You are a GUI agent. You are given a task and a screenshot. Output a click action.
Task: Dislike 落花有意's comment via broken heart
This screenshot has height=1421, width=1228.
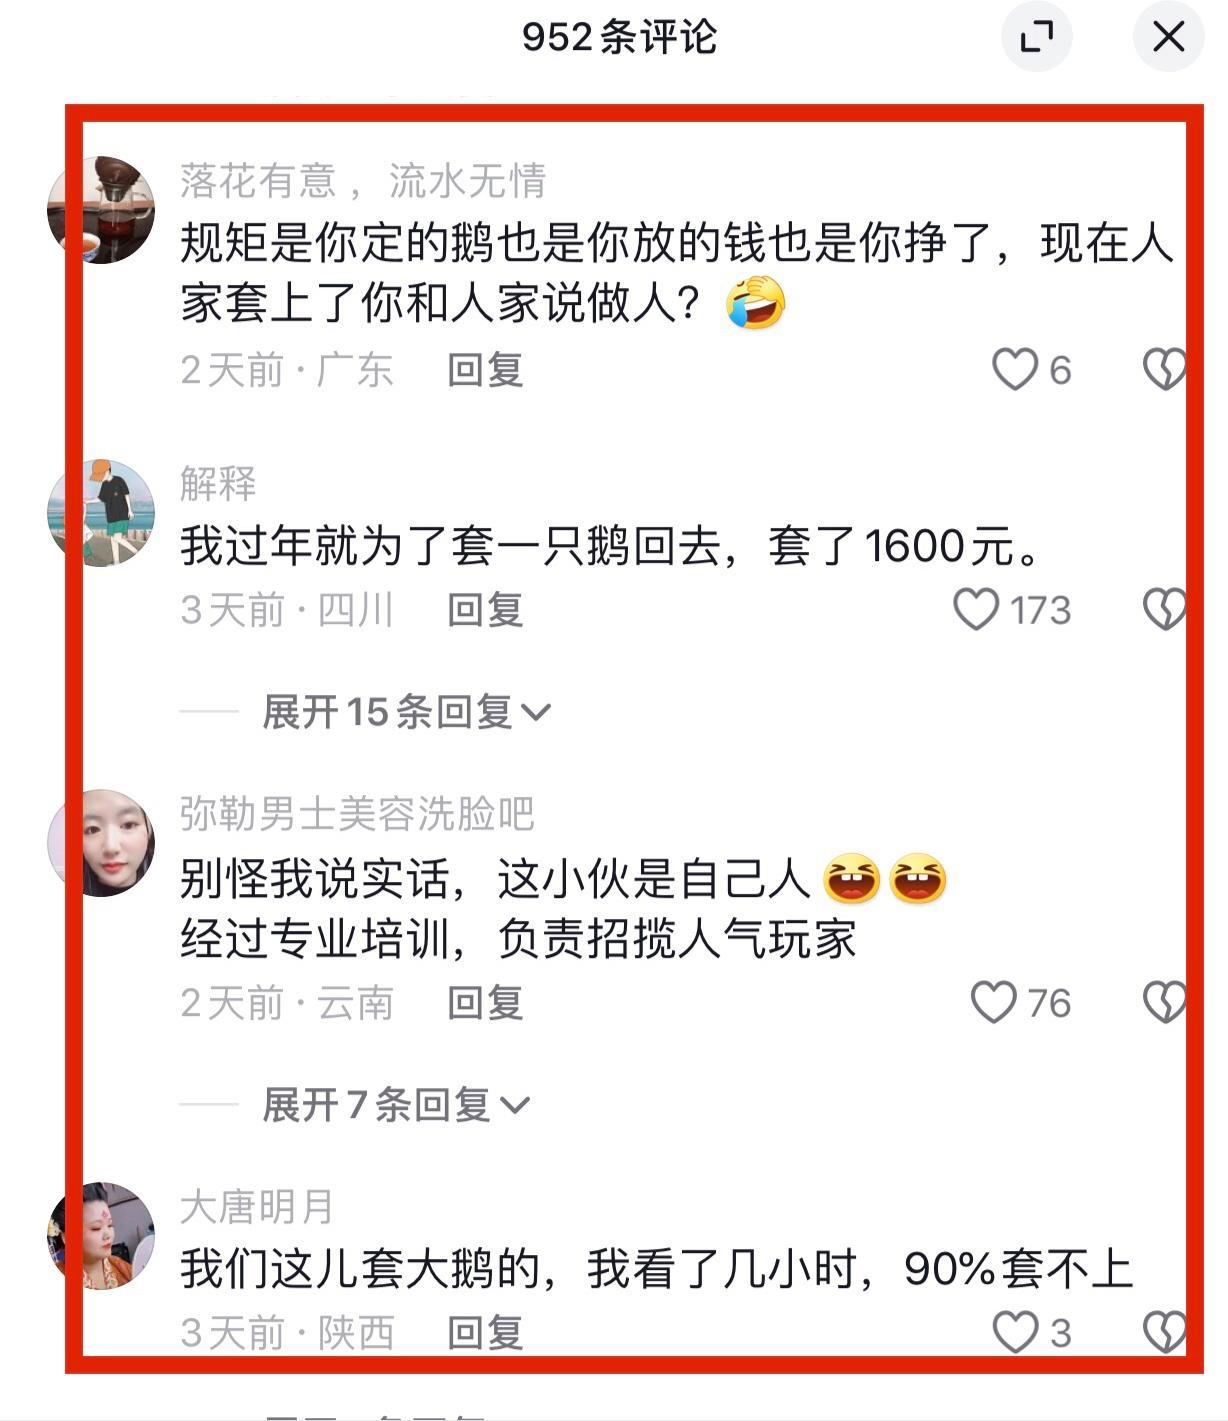pyautogui.click(x=1165, y=370)
